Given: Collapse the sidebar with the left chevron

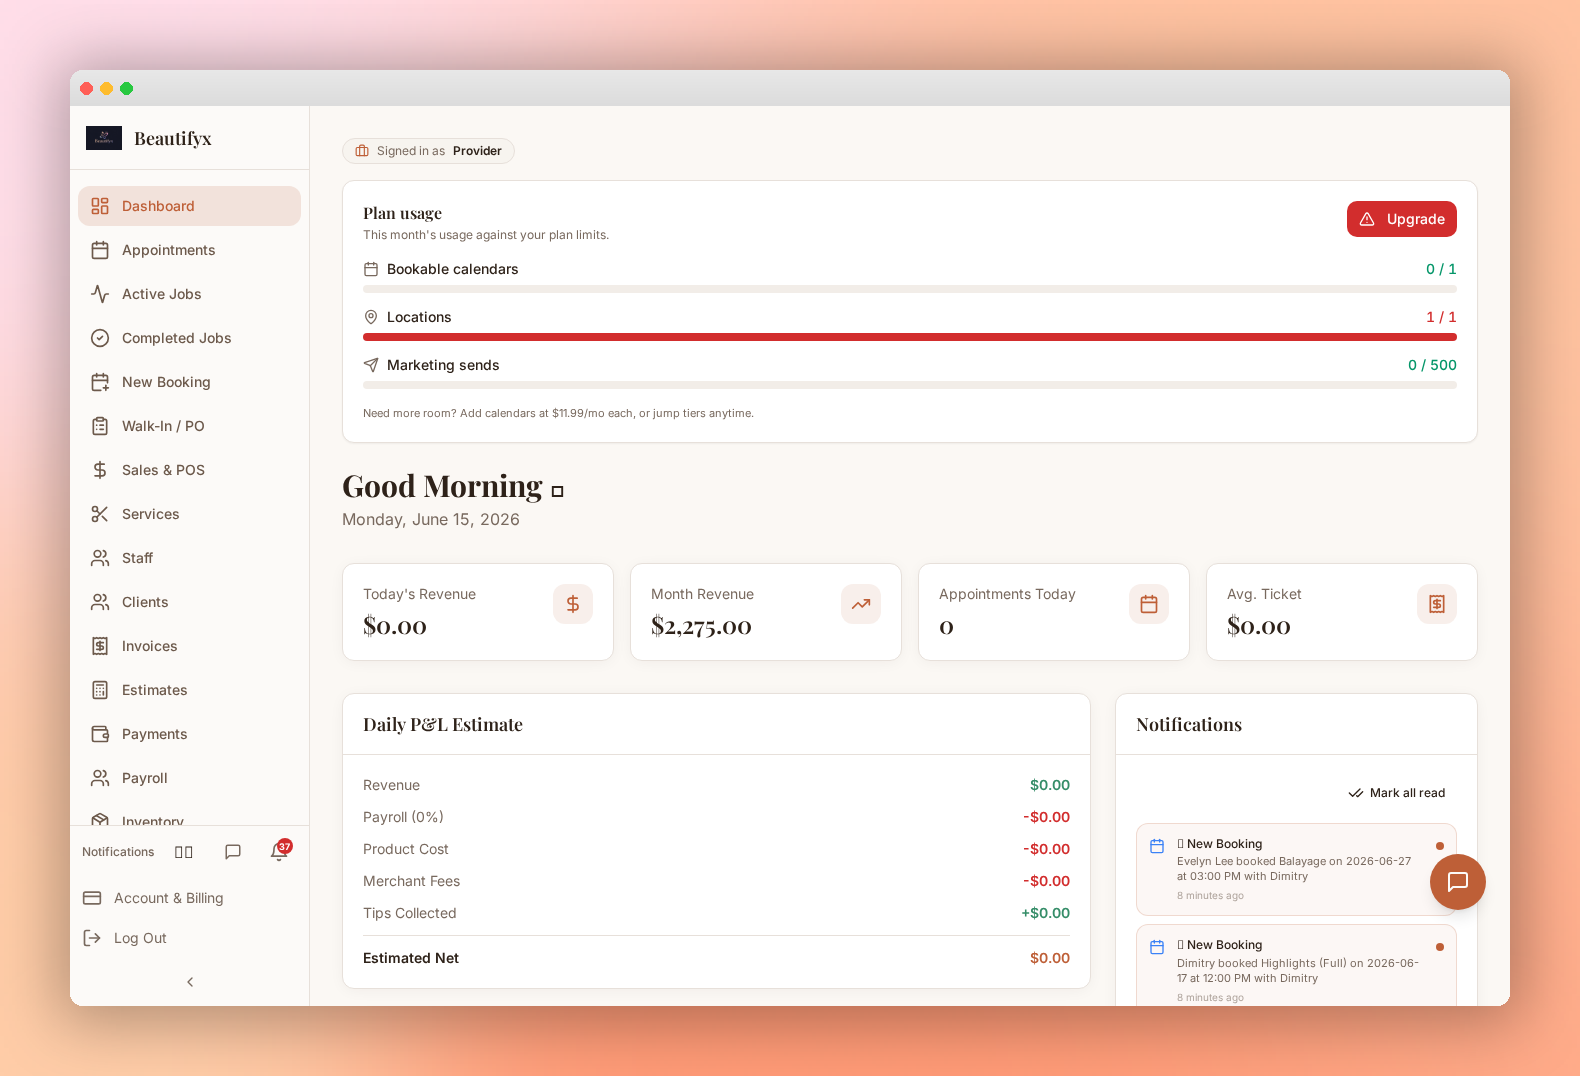Looking at the screenshot, I should (190, 982).
